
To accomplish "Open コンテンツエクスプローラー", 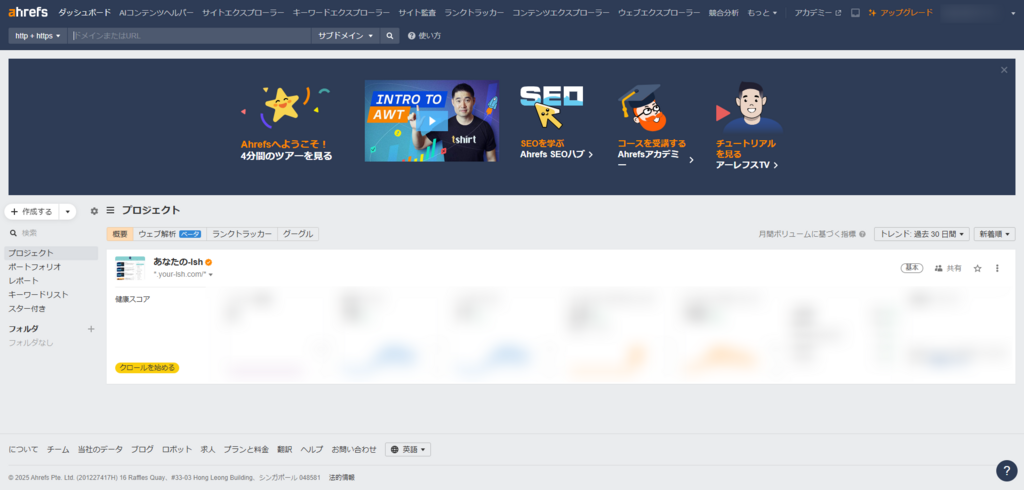I will click(561, 12).
